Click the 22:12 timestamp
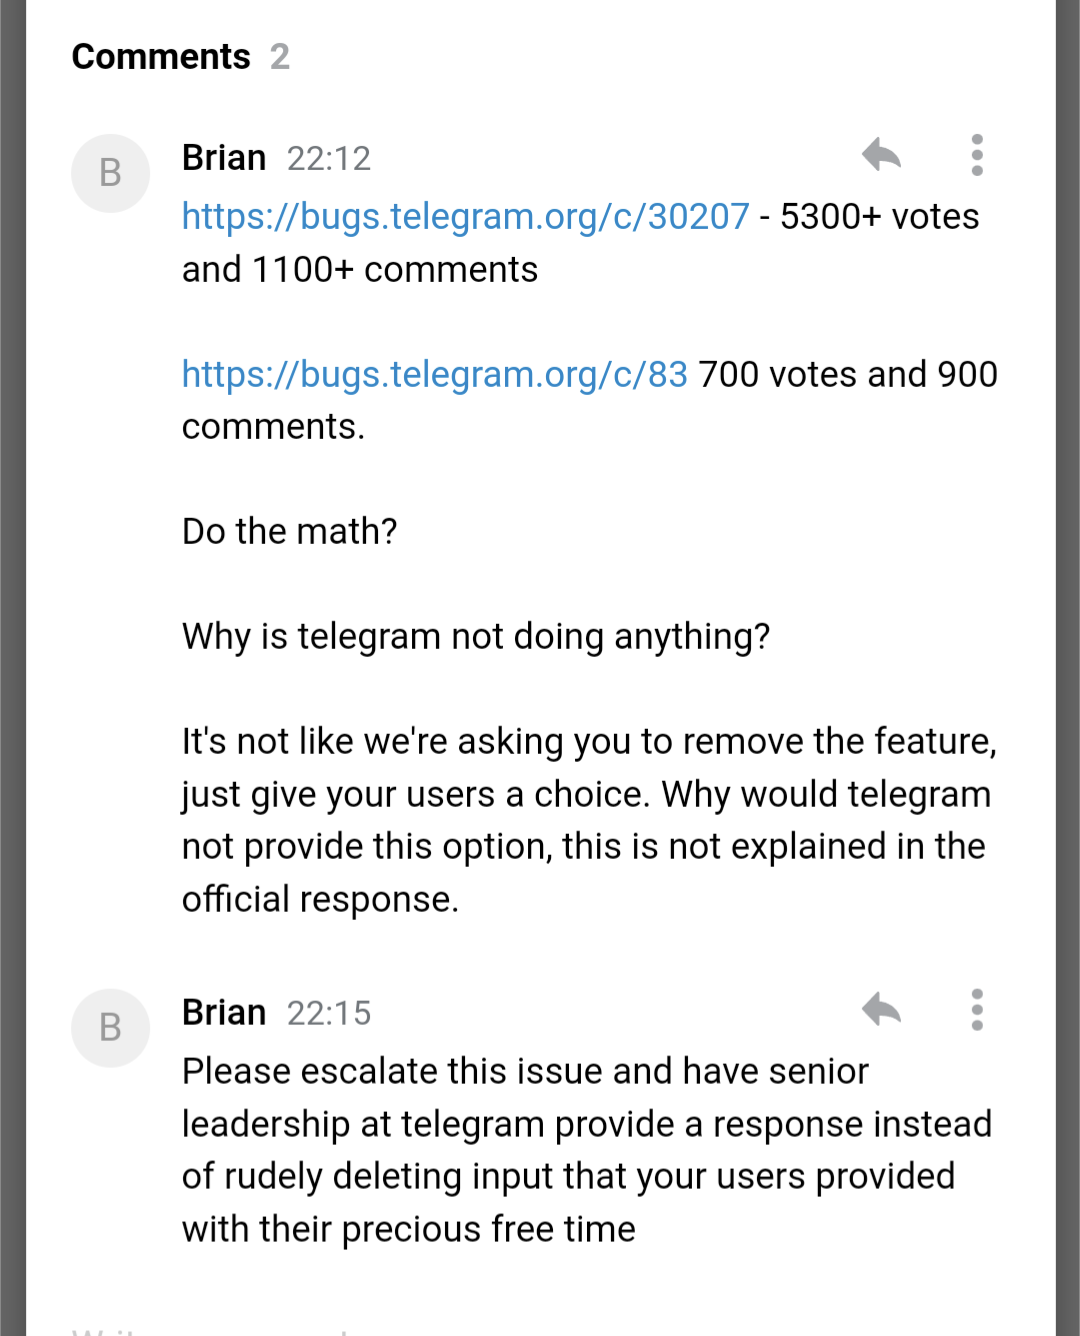1080x1336 pixels. click(x=328, y=159)
